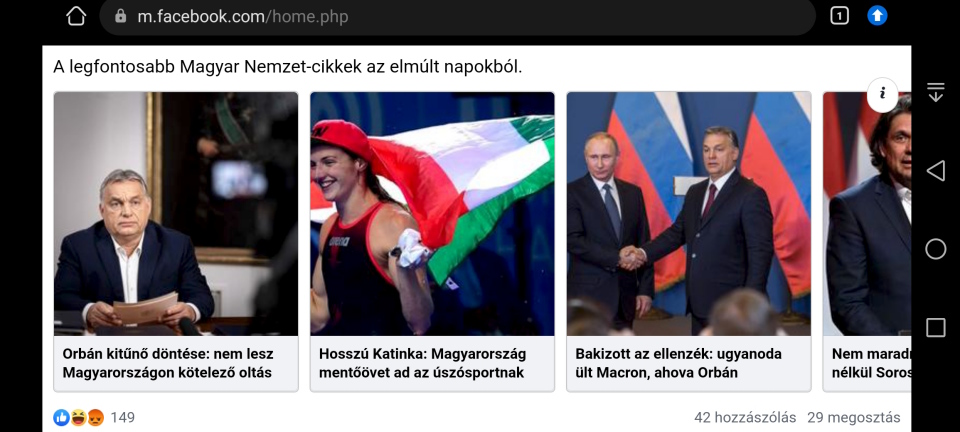960x432 pixels.
Task: Open swimmer with Hungarian flag thumbnail
Action: coord(432,214)
